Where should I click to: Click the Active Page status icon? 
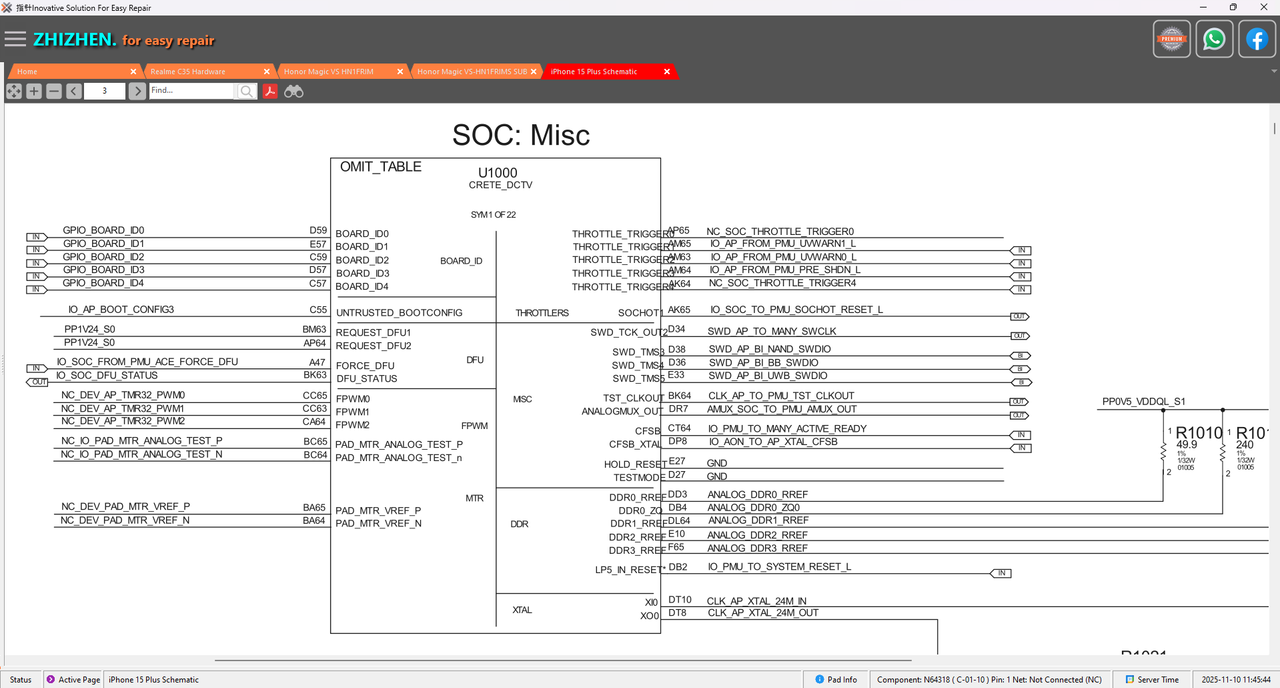point(51,679)
